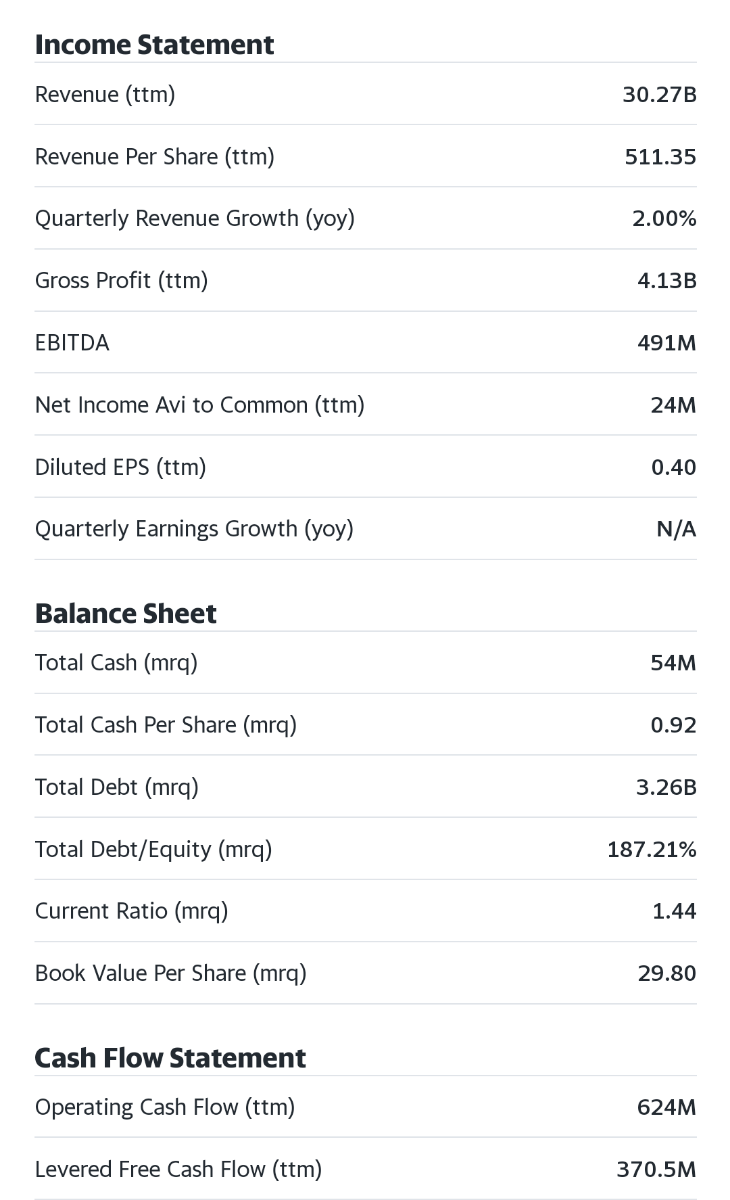Screen dimensions: 730x1200
Task: Click the 3.26B total debt value
Action: [x=666, y=787]
